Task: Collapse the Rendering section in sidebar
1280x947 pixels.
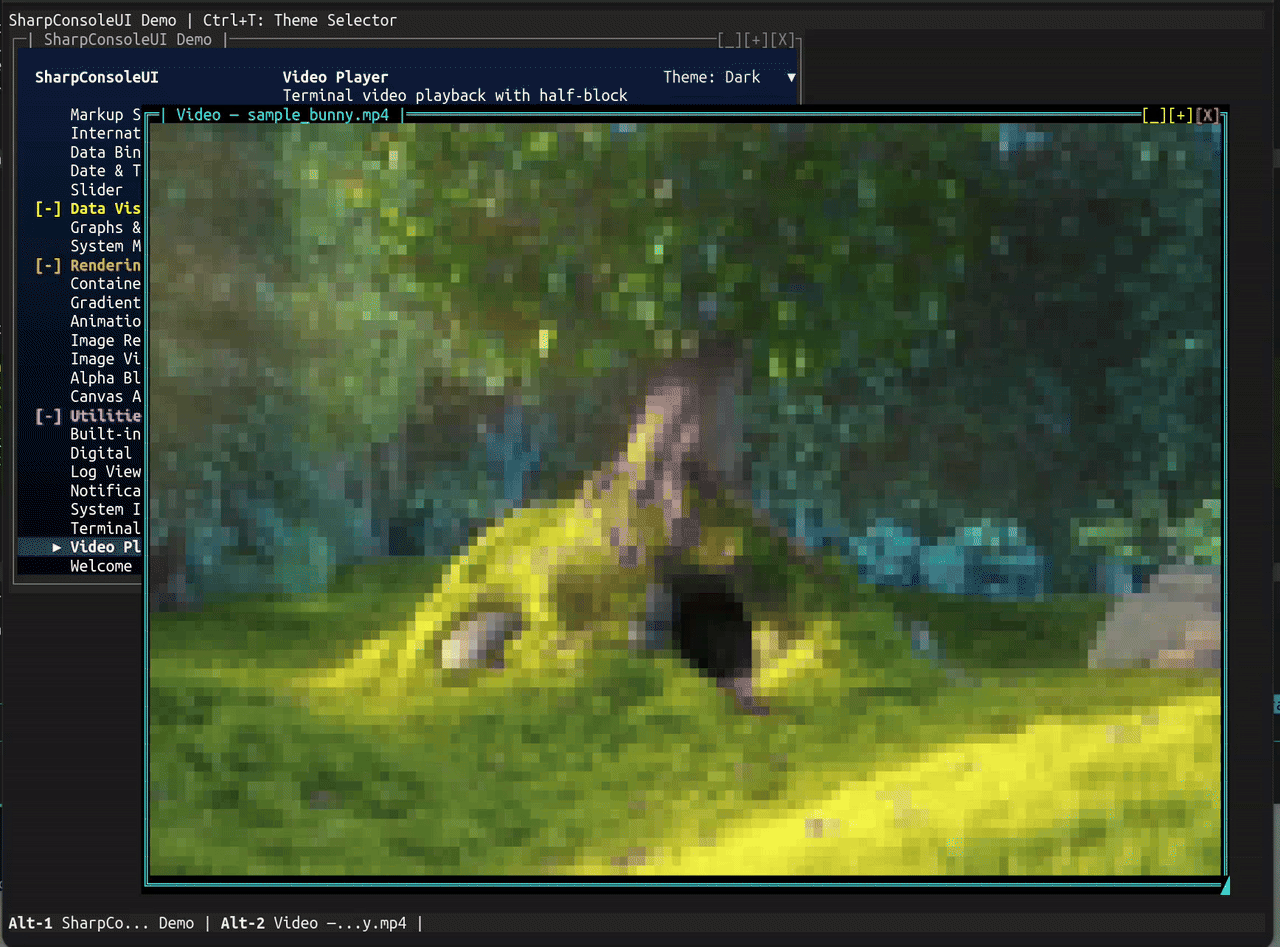Action: pos(46,265)
